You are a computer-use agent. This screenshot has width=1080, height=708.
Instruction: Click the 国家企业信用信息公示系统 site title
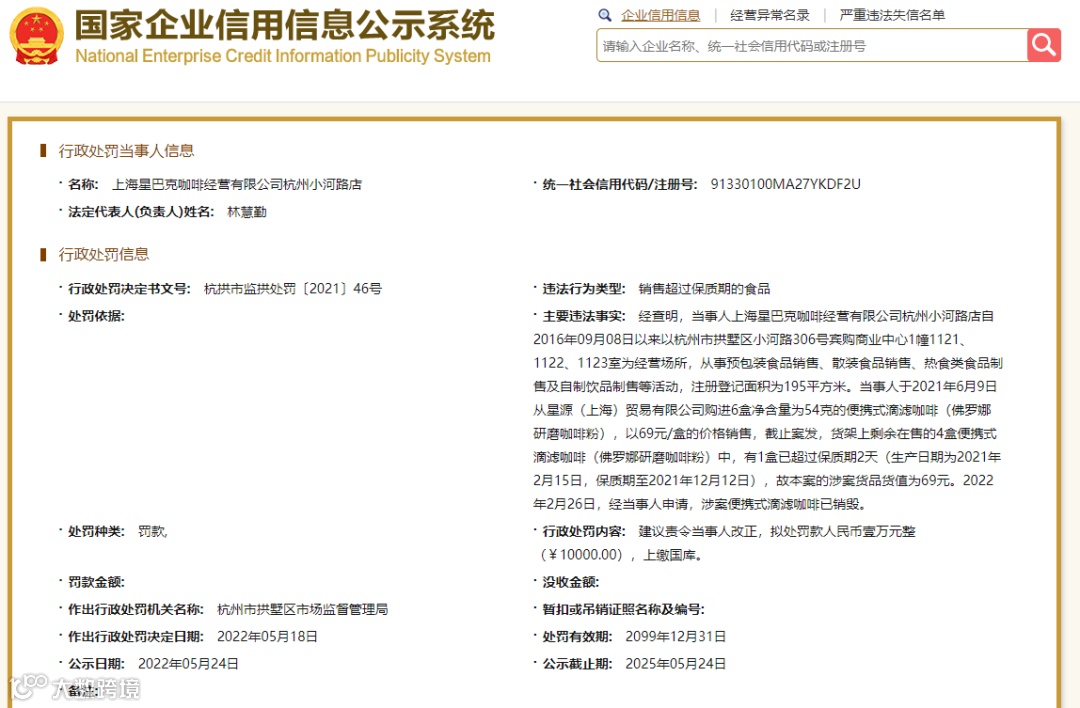(x=284, y=25)
